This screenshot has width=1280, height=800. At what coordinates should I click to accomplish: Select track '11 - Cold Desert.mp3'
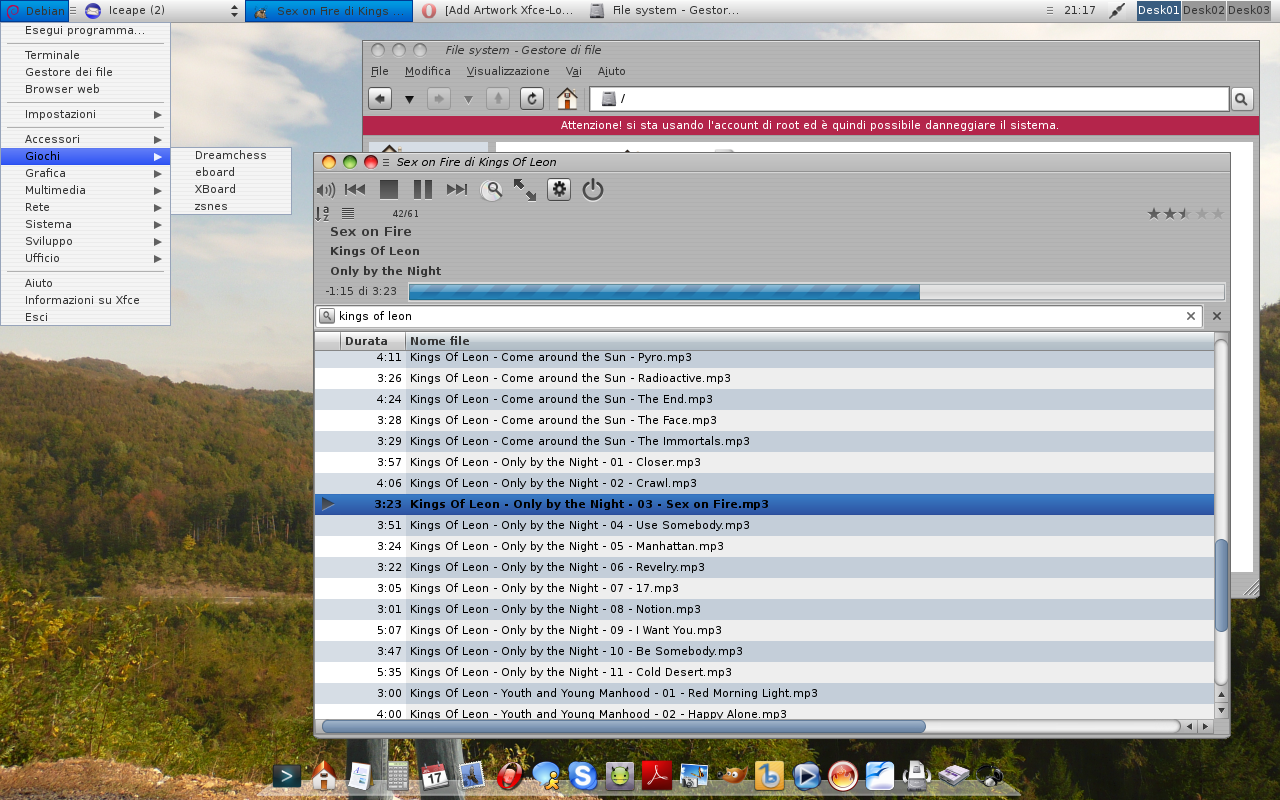coord(764,672)
